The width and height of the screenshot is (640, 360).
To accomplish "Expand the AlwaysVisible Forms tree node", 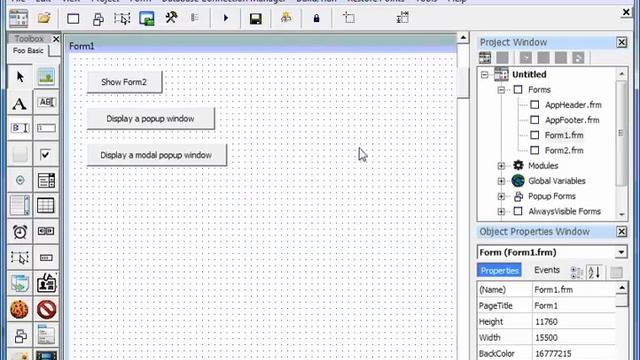I will [501, 211].
